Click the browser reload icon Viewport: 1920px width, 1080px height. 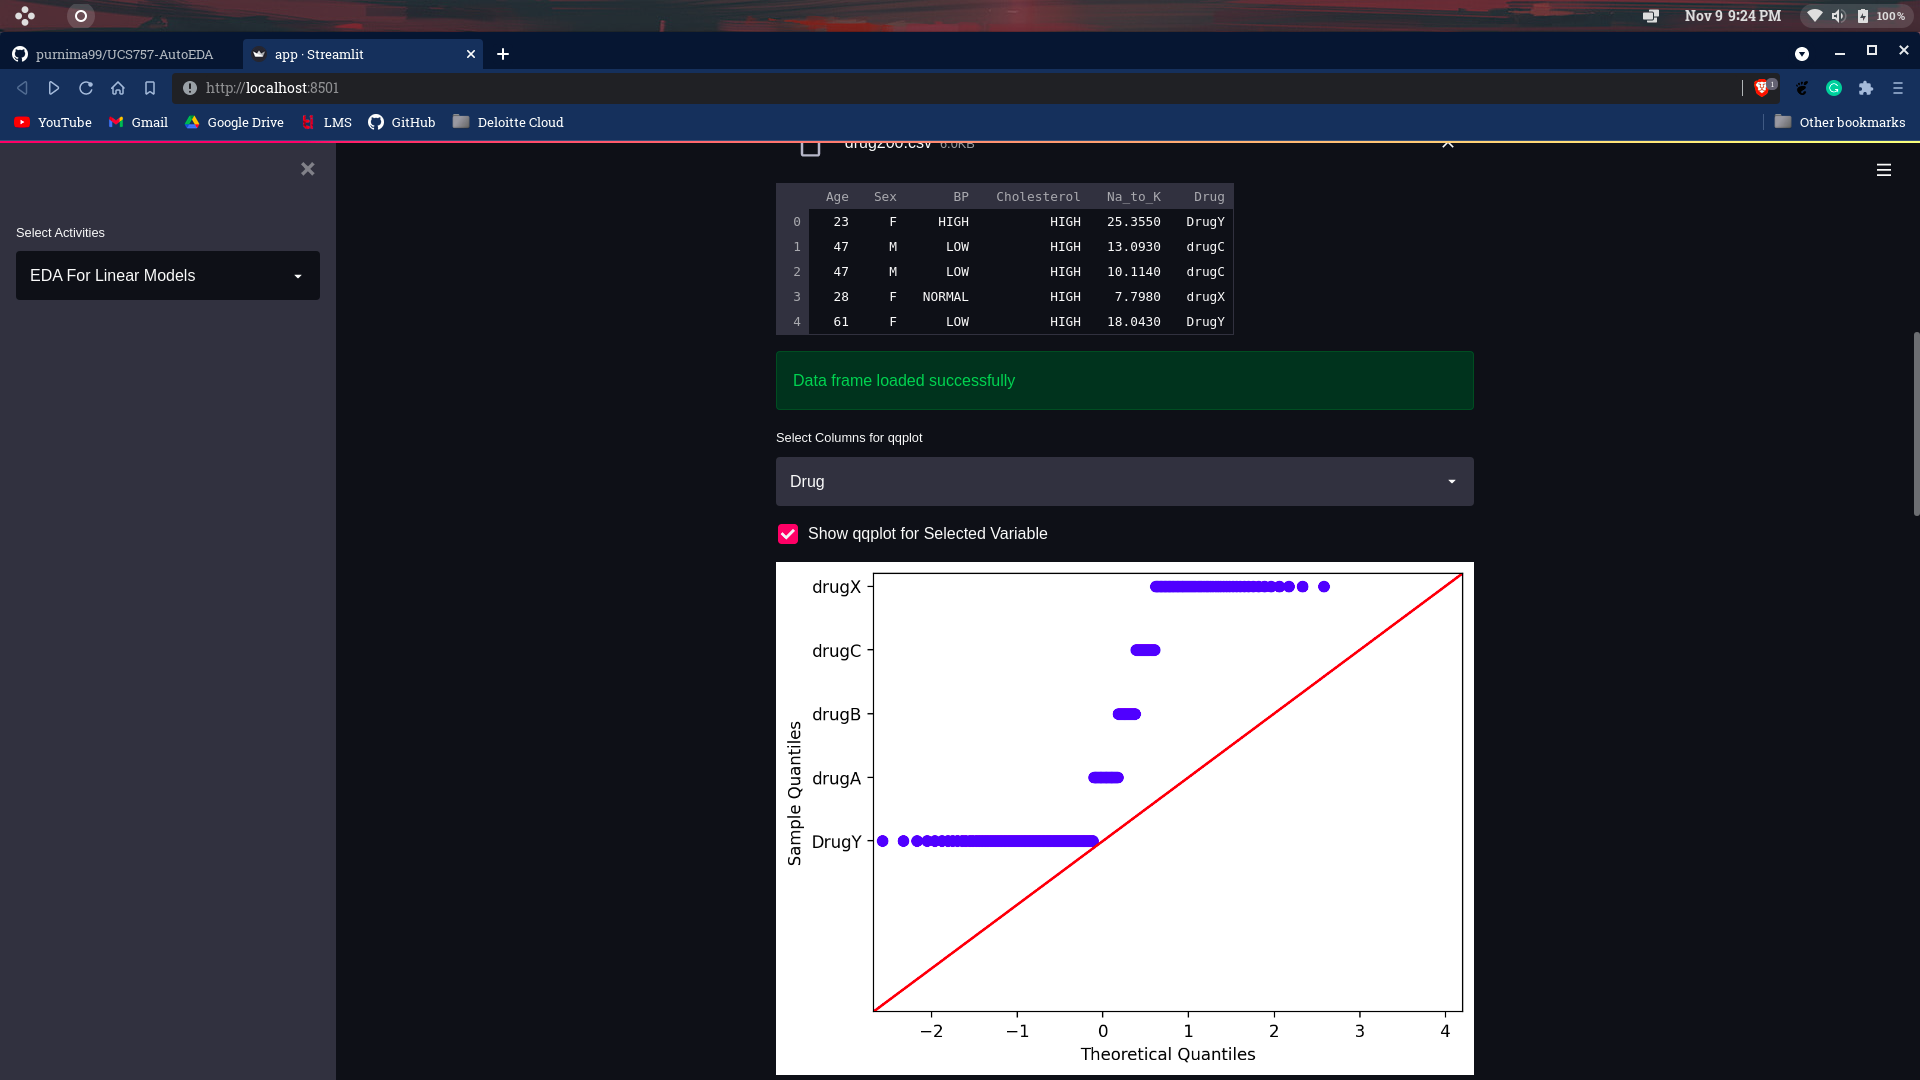coord(86,88)
